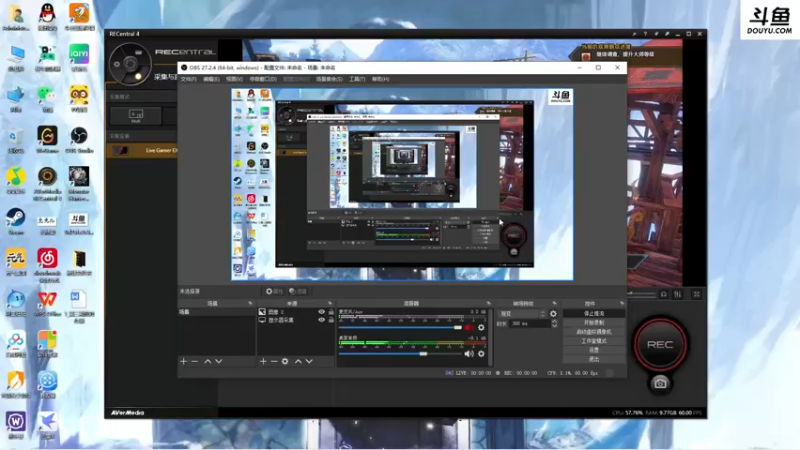Pop out the audio mixer dock panel

tap(488, 304)
